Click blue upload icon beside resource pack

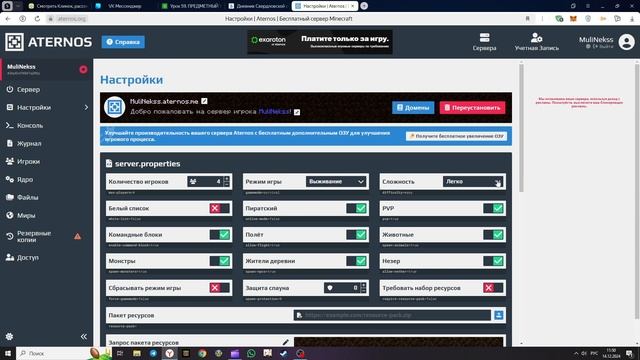(498, 315)
